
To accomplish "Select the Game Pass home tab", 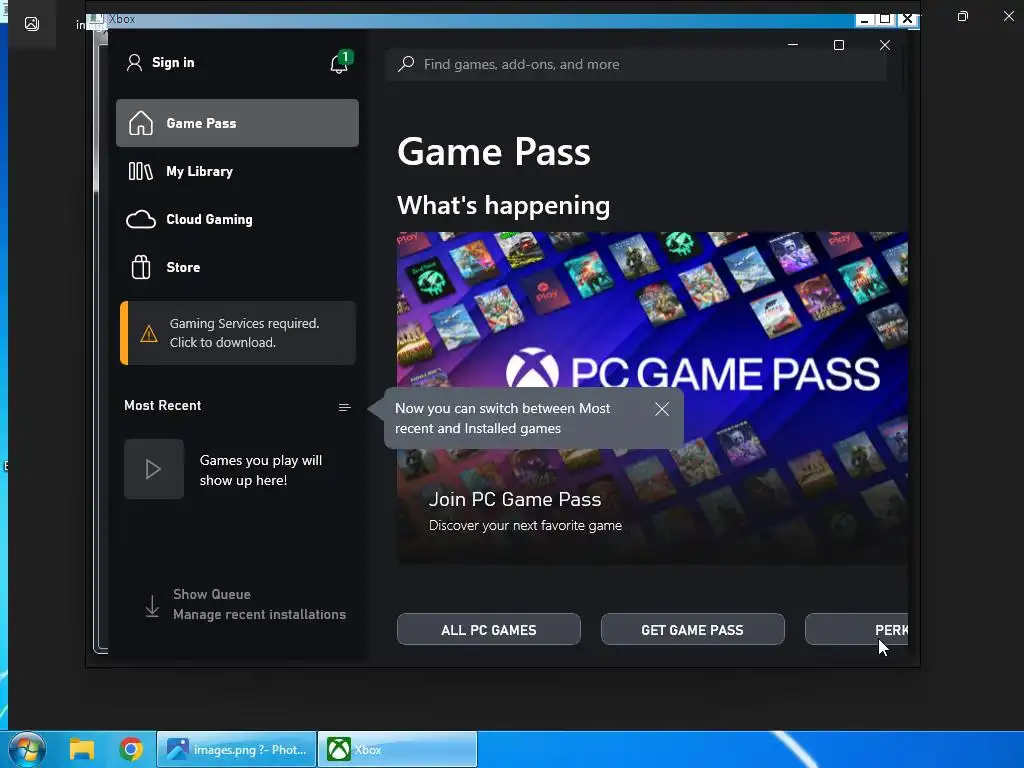I will pos(237,123).
